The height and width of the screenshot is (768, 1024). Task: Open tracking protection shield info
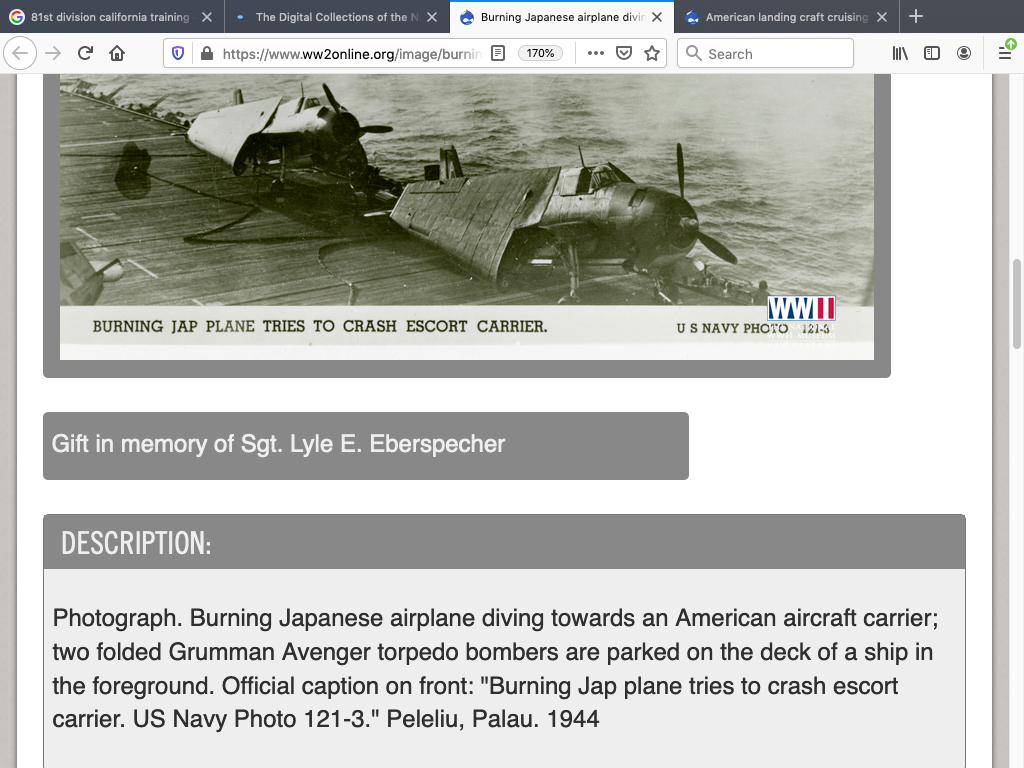(179, 54)
